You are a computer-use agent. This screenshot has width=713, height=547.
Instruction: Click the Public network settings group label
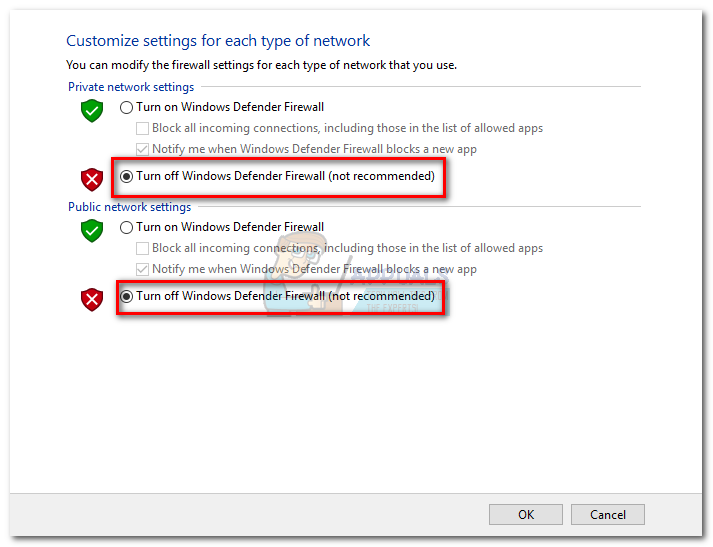click(x=129, y=207)
